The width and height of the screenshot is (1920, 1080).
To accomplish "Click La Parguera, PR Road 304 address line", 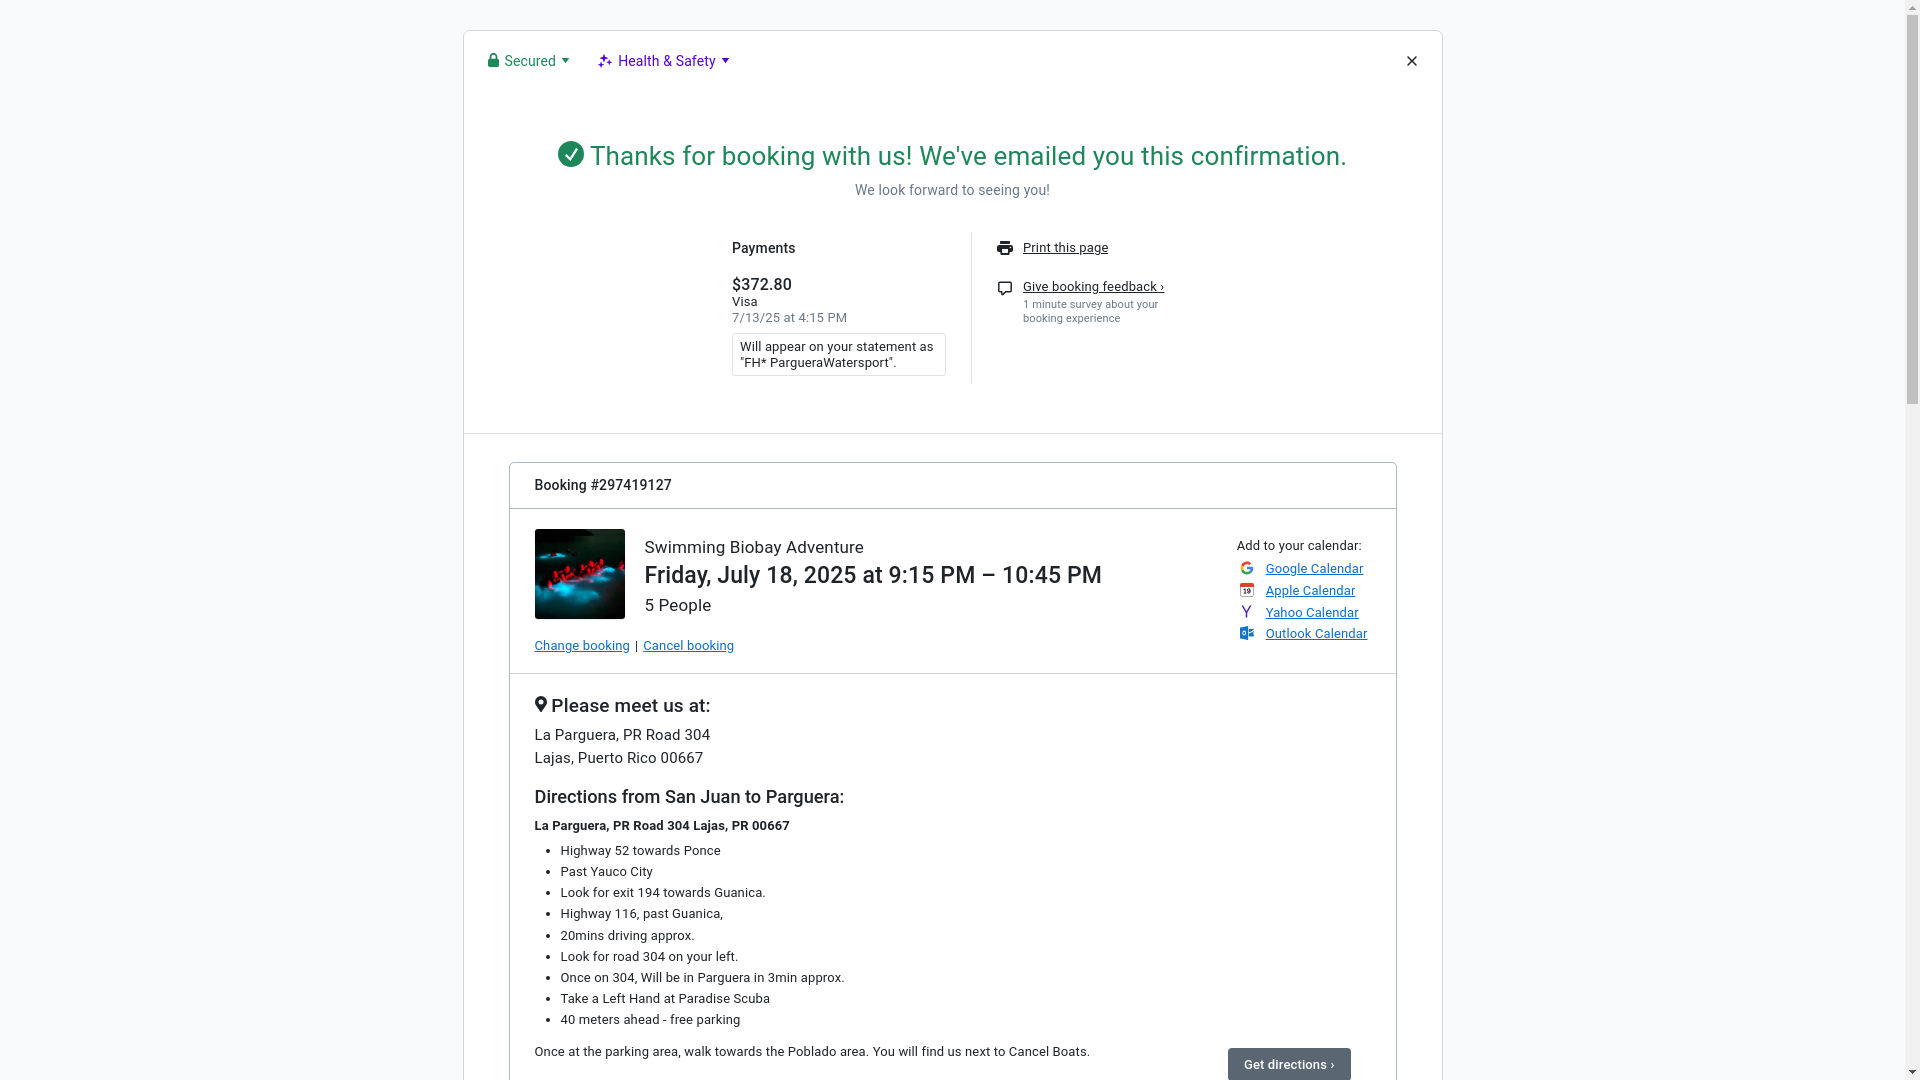I will pos(622,735).
